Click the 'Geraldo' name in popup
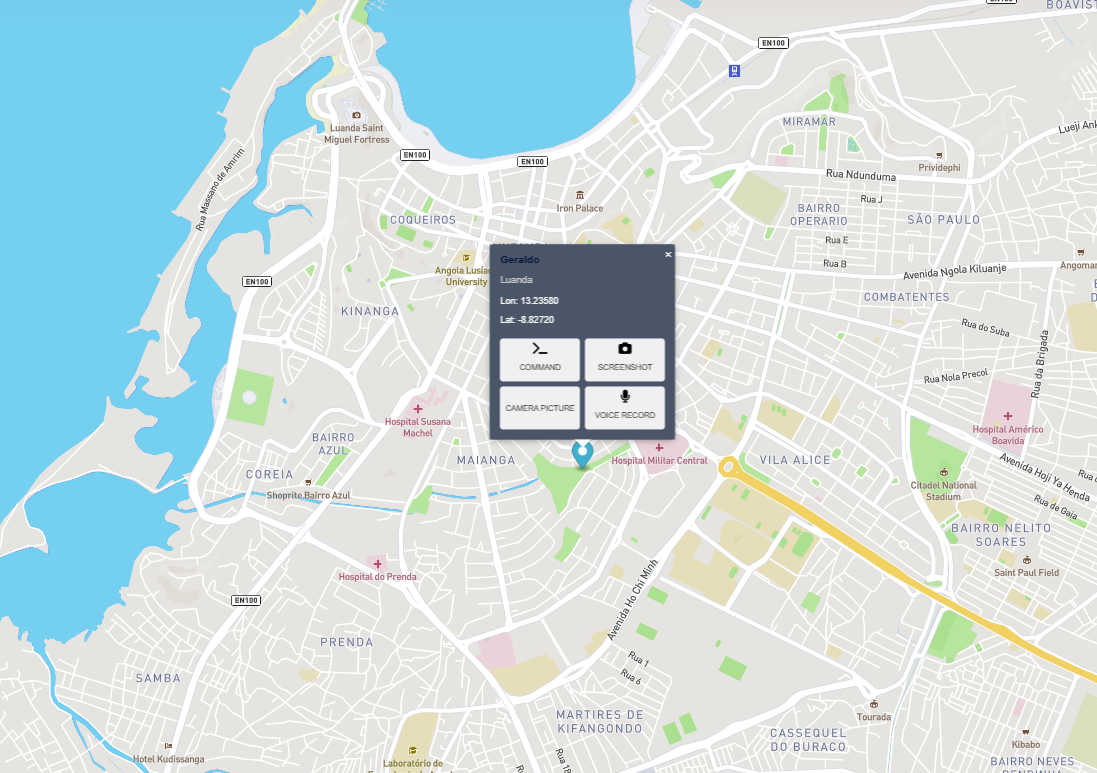 click(519, 260)
